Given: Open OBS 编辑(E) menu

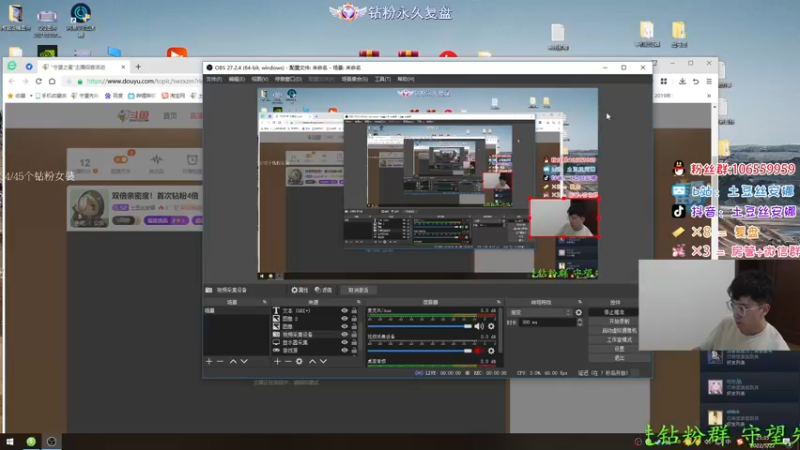Looking at the screenshot, I should coord(237,79).
